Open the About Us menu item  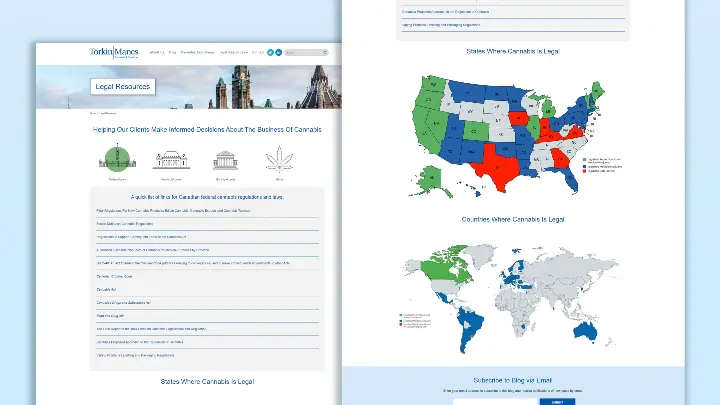click(x=156, y=52)
